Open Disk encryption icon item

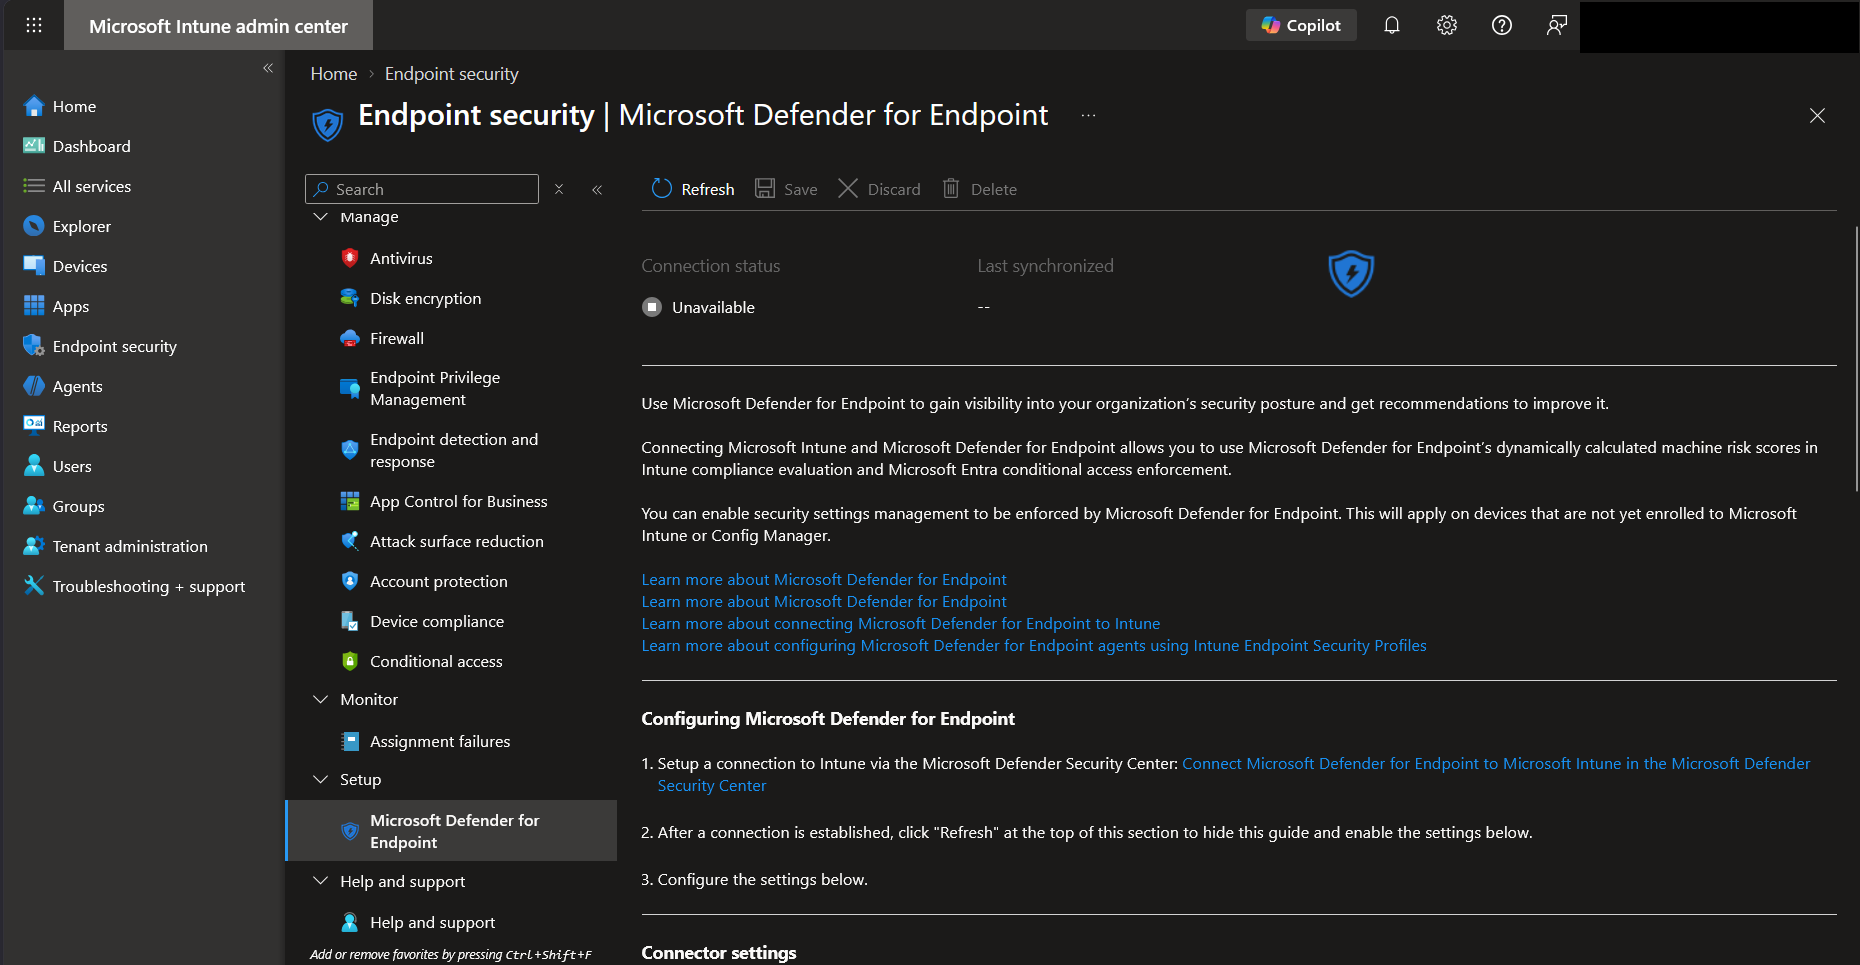click(349, 298)
